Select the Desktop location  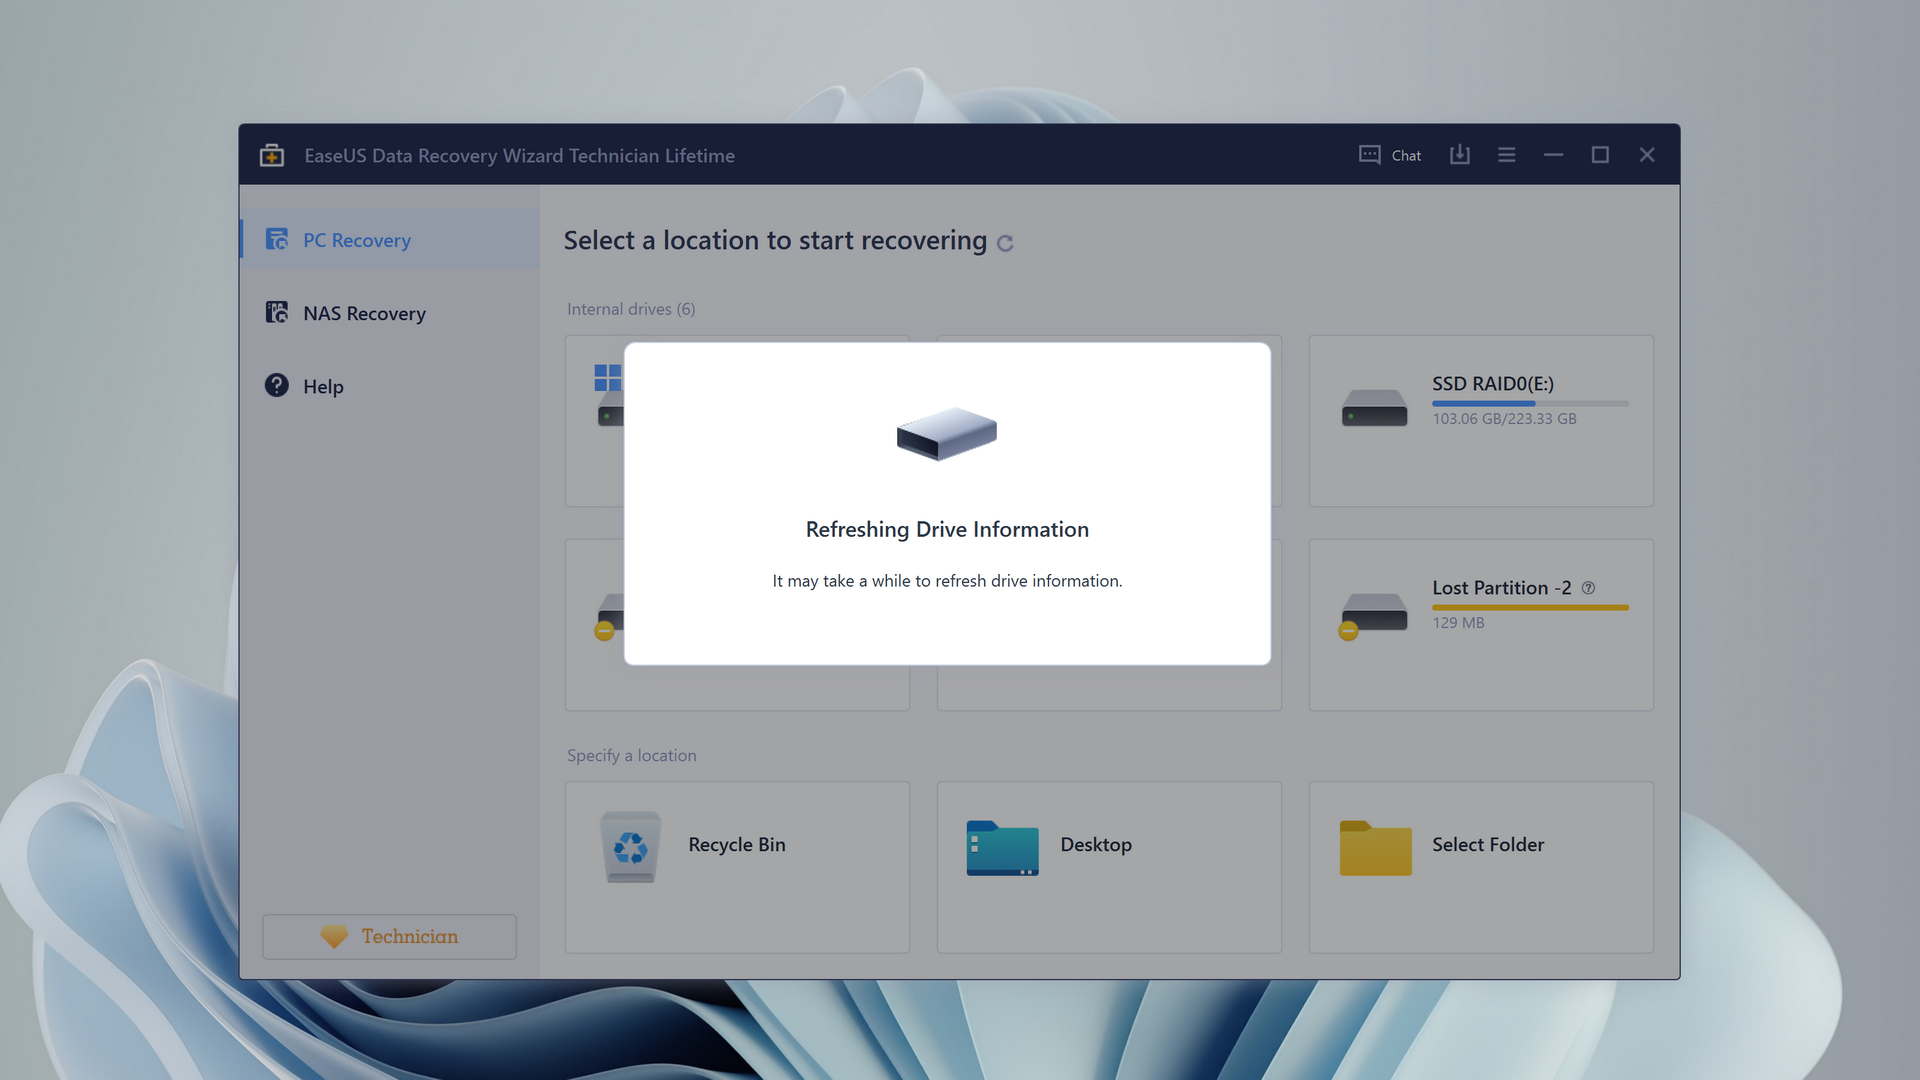(x=1109, y=867)
